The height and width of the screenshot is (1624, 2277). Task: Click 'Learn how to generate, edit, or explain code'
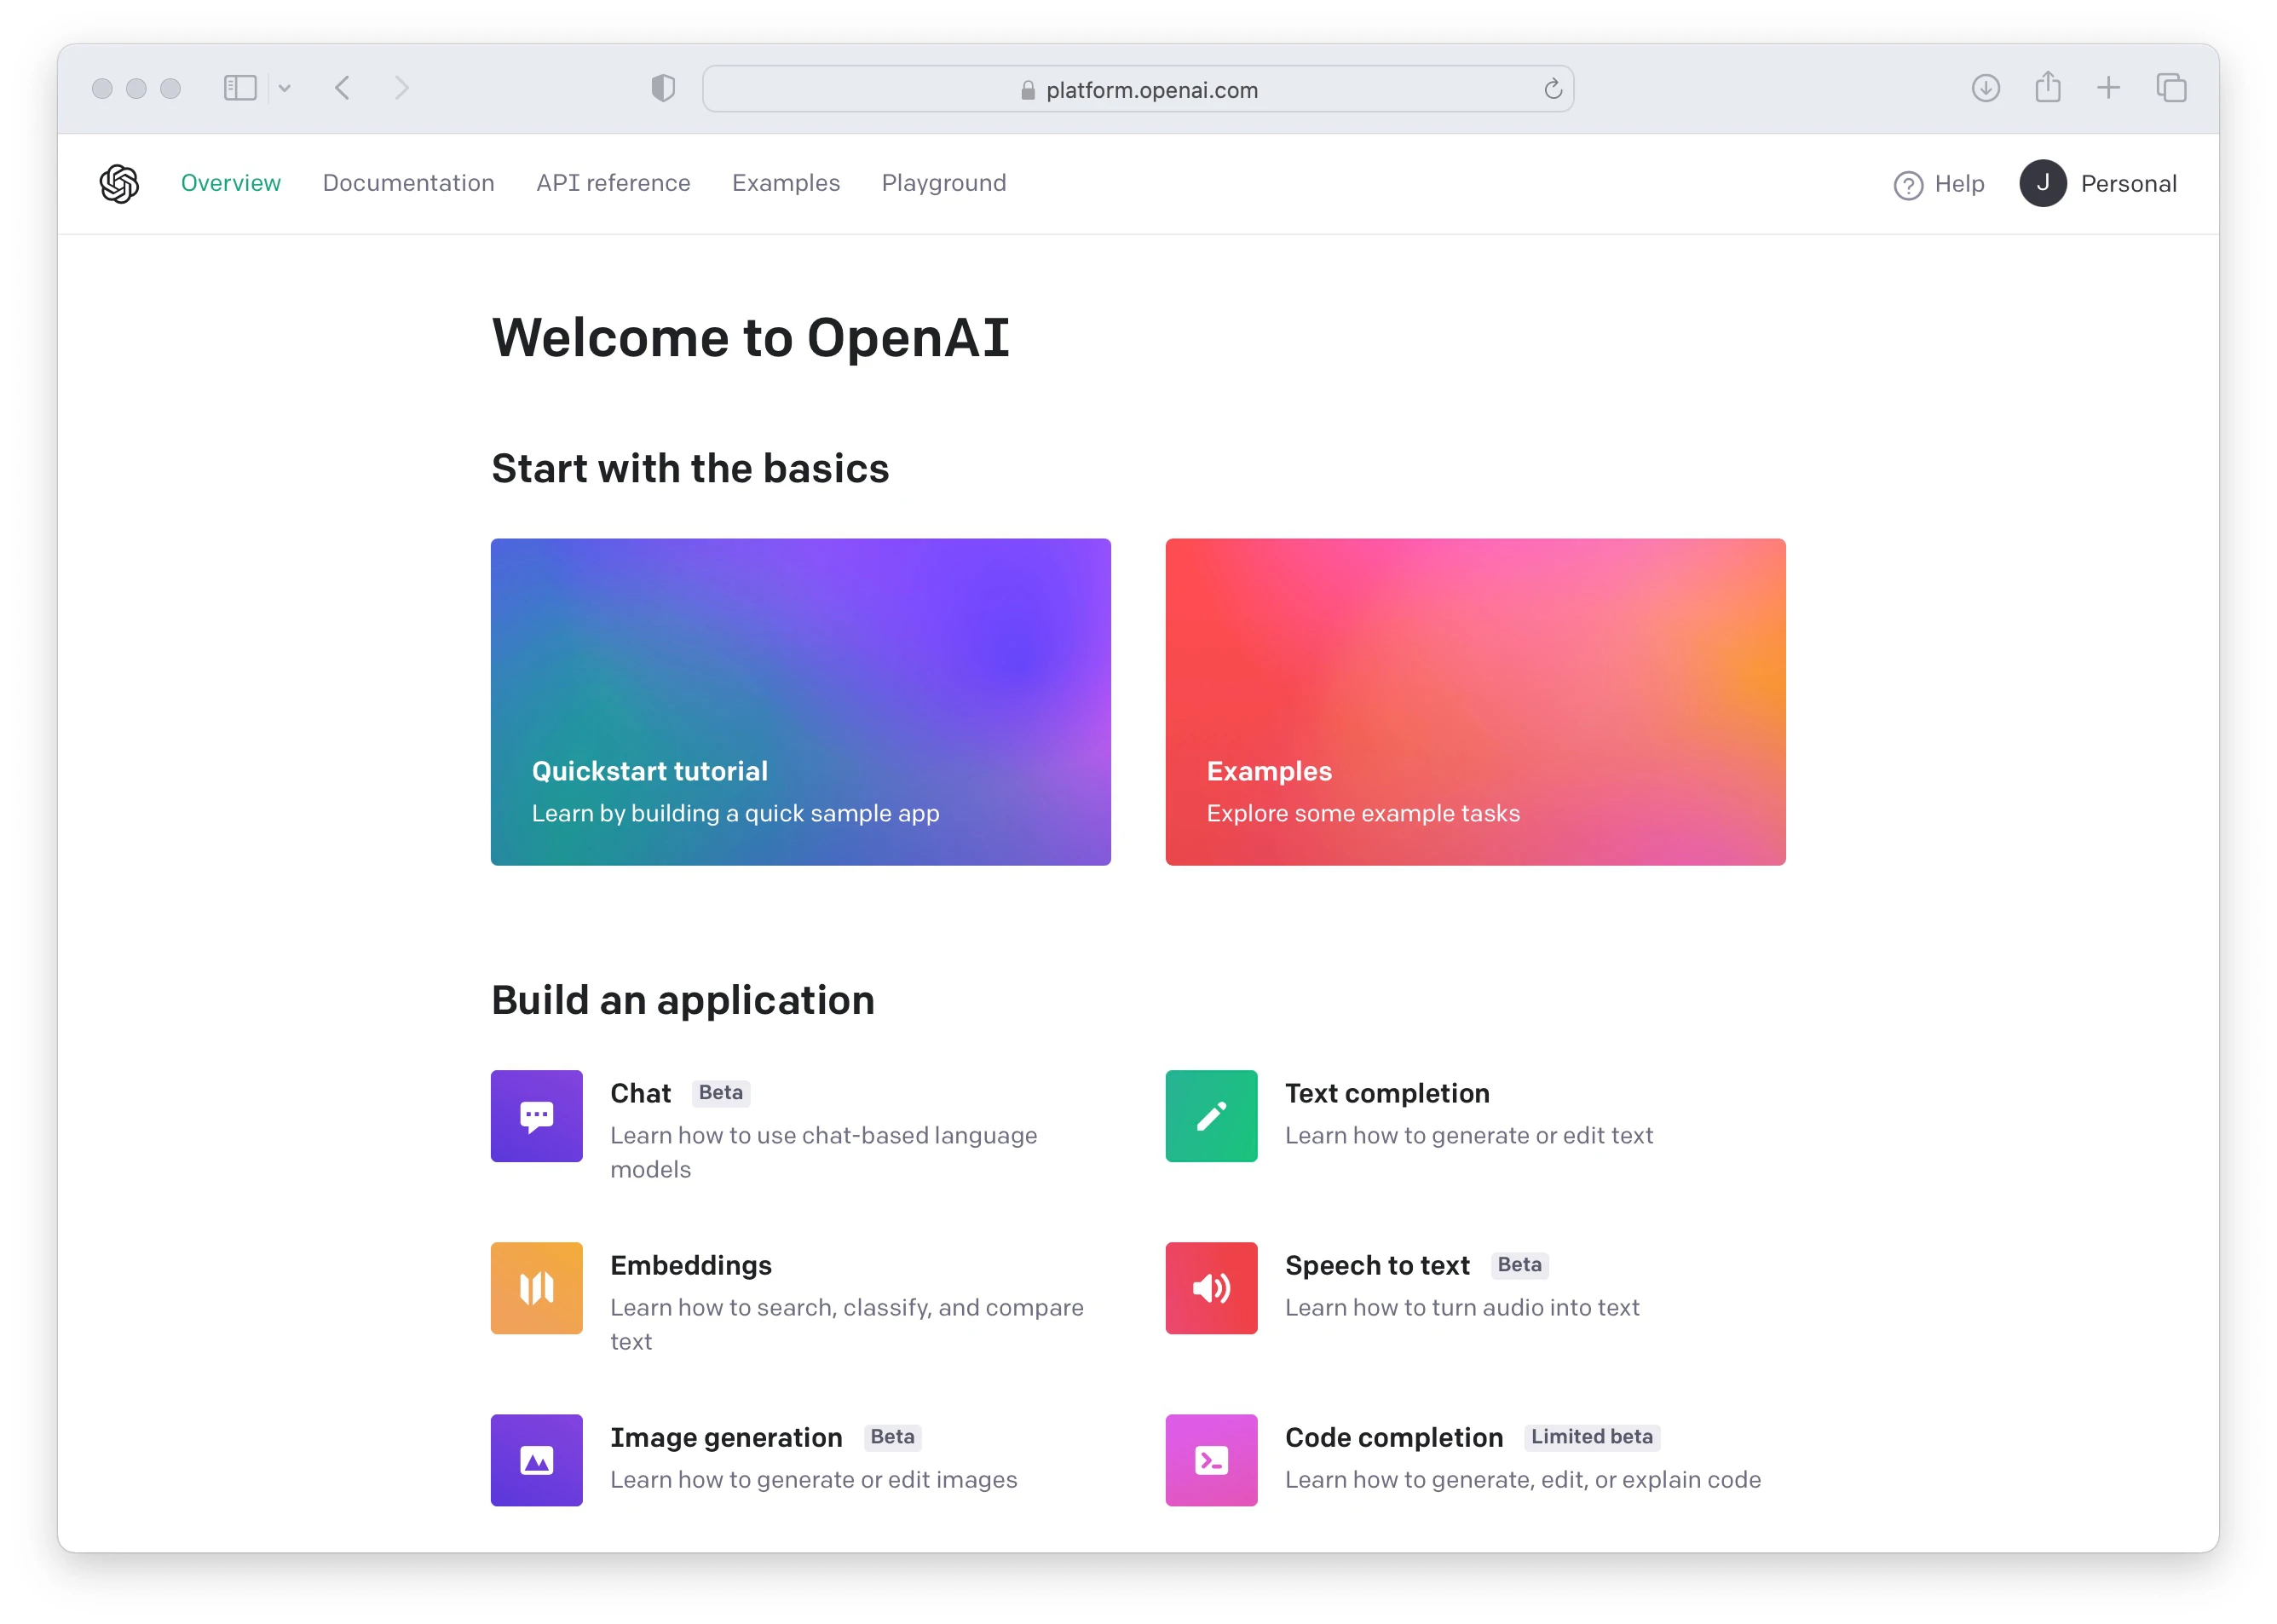pos(1523,1479)
